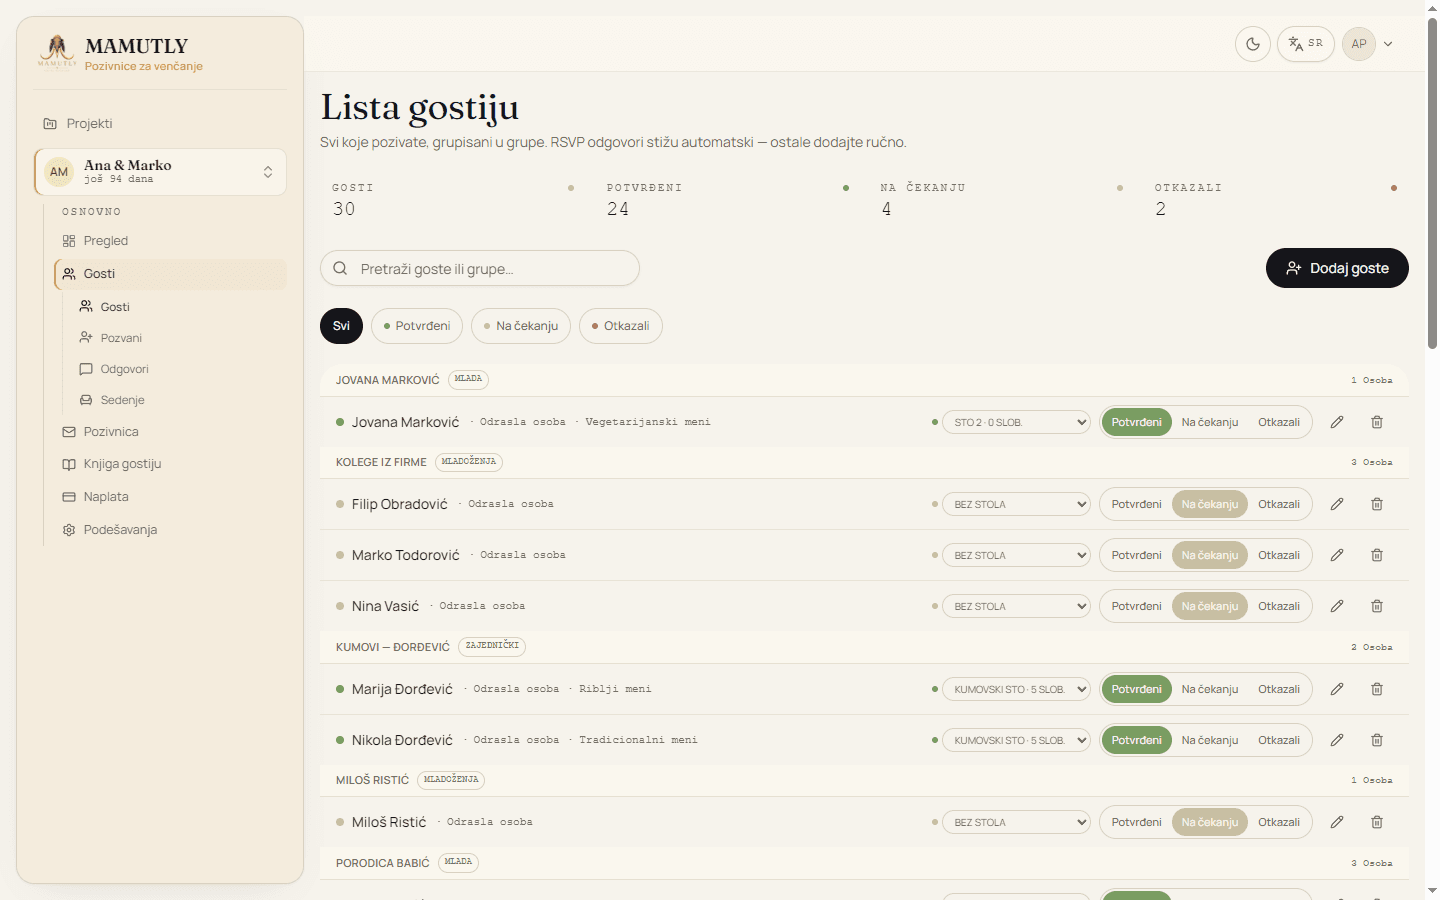Click the search magnifier icon
The image size is (1440, 900).
point(340,268)
